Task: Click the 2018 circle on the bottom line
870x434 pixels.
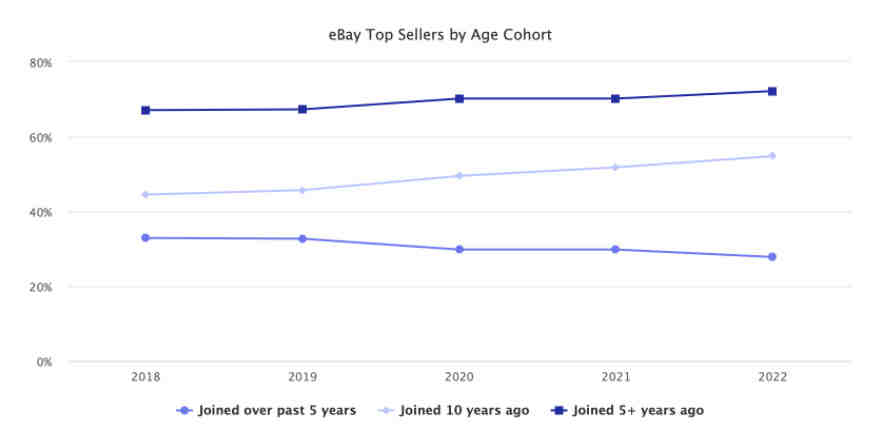Action: [146, 238]
